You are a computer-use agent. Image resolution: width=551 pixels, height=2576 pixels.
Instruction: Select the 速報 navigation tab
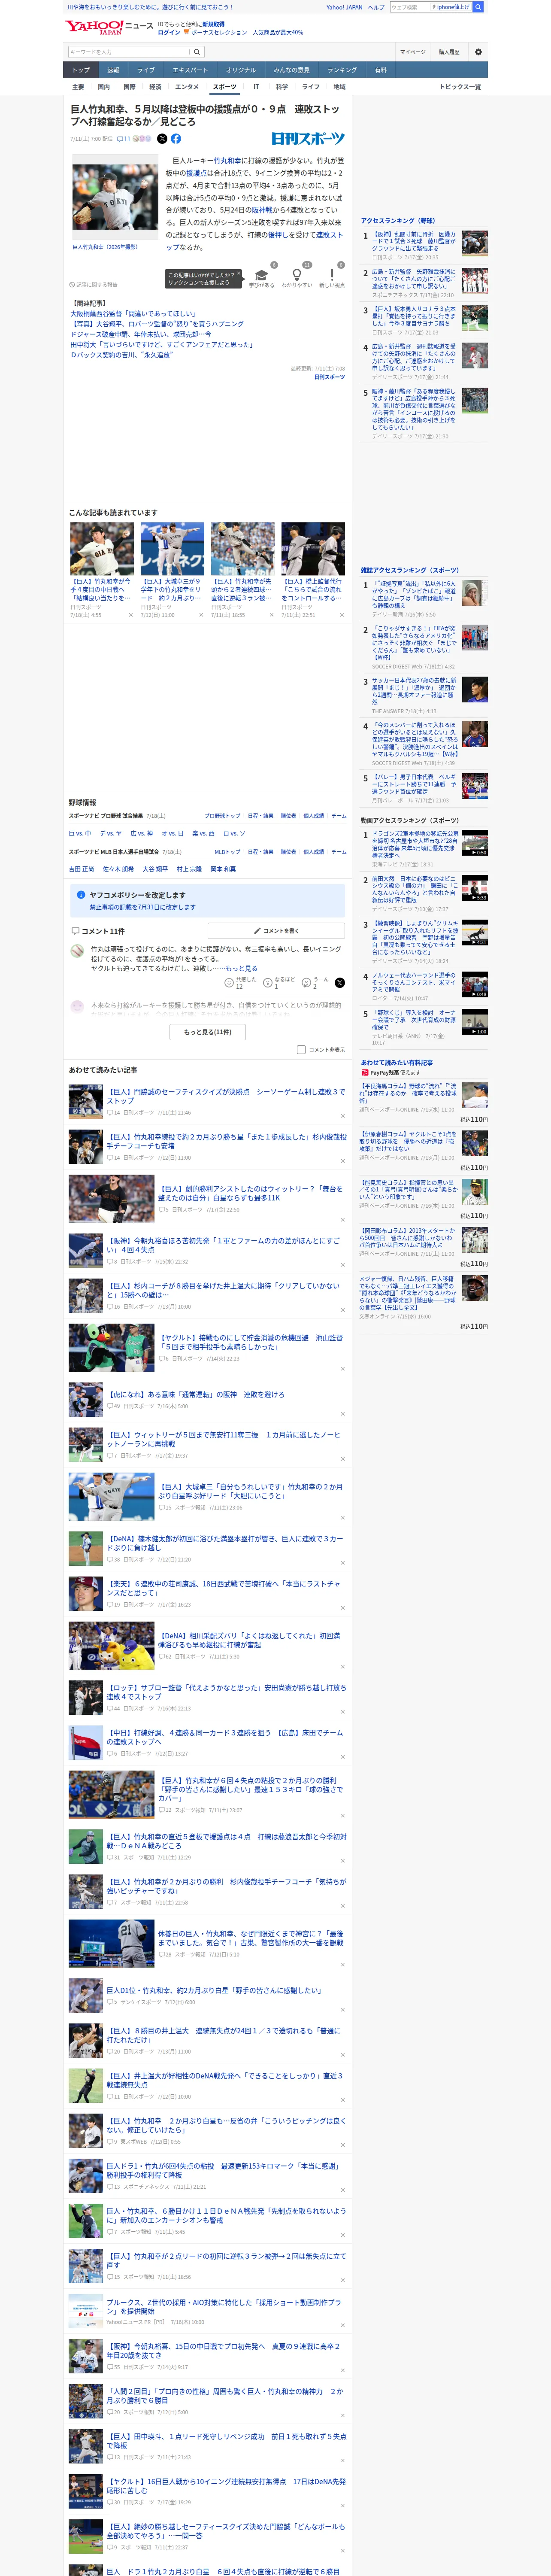point(113,70)
